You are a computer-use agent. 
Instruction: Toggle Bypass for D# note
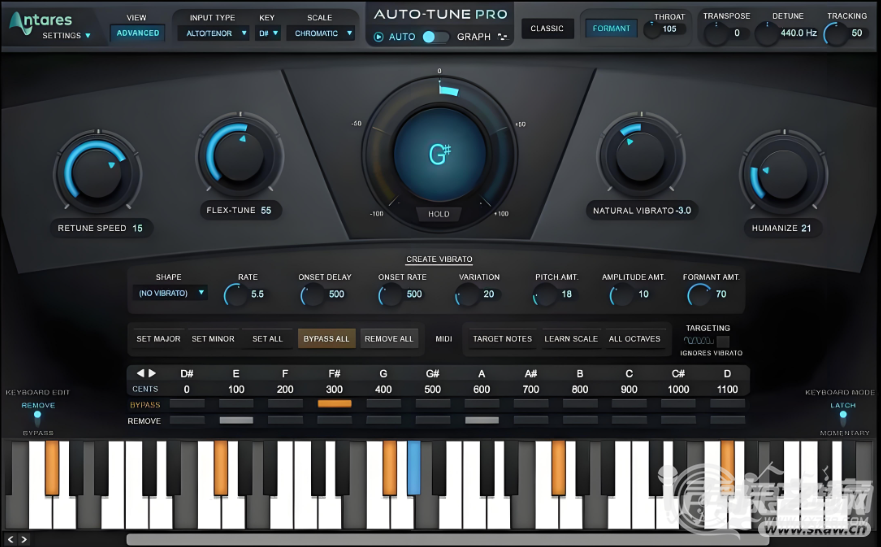187,404
